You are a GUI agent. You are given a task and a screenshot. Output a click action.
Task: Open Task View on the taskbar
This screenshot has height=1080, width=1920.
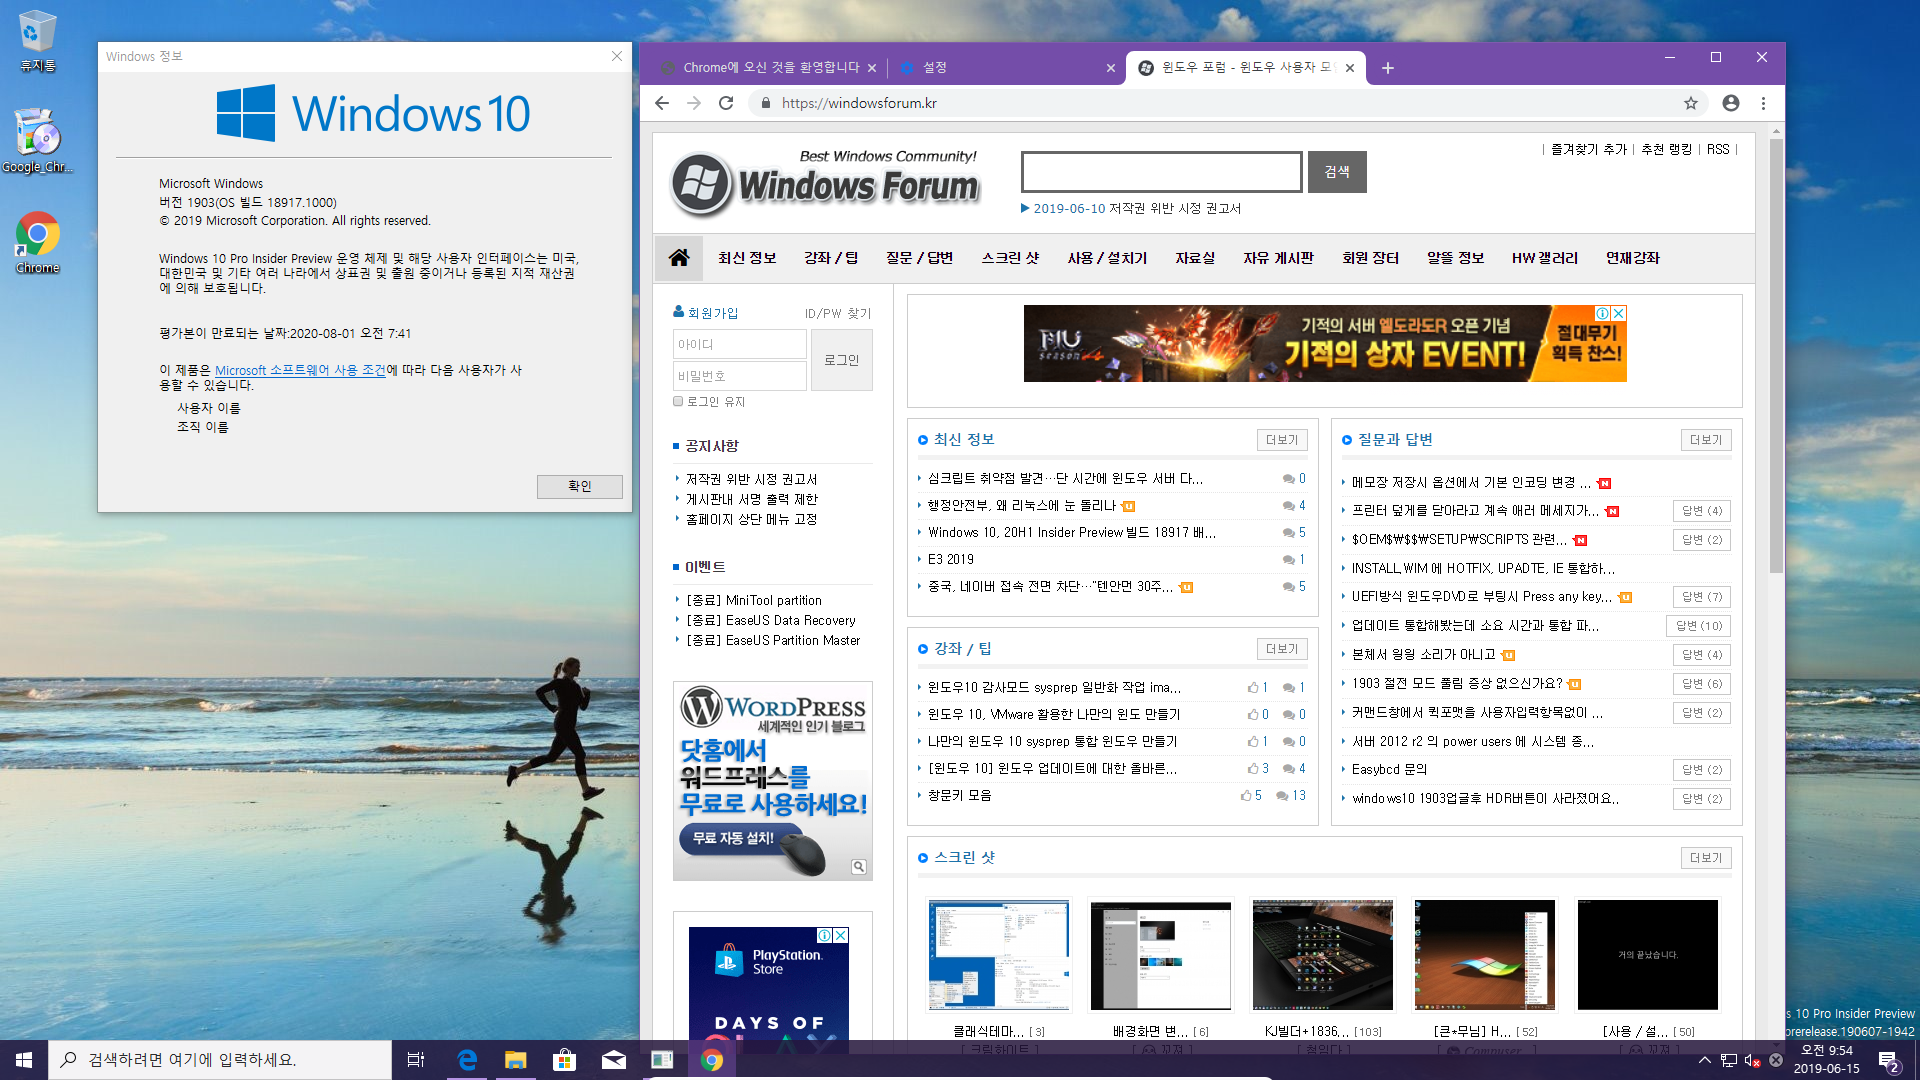(x=416, y=1060)
